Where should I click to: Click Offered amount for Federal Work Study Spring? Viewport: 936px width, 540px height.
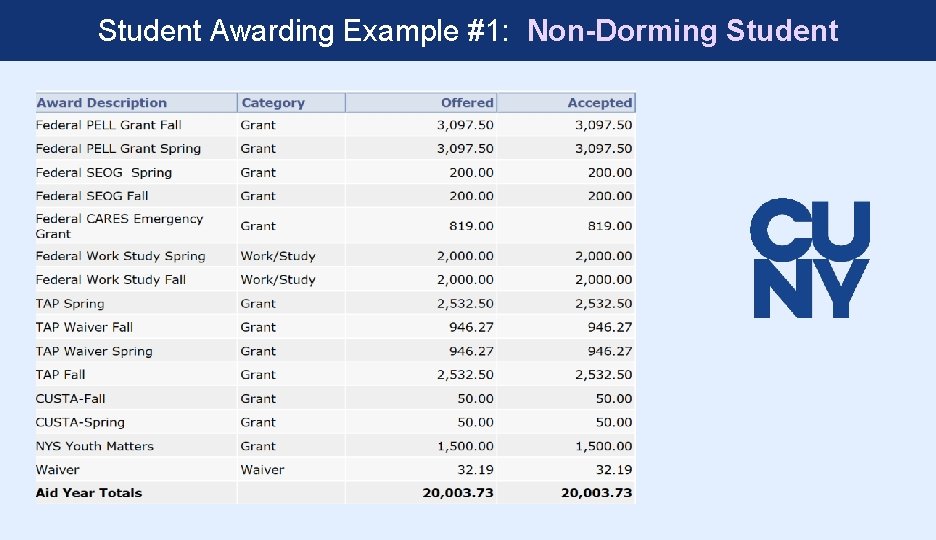coord(466,256)
